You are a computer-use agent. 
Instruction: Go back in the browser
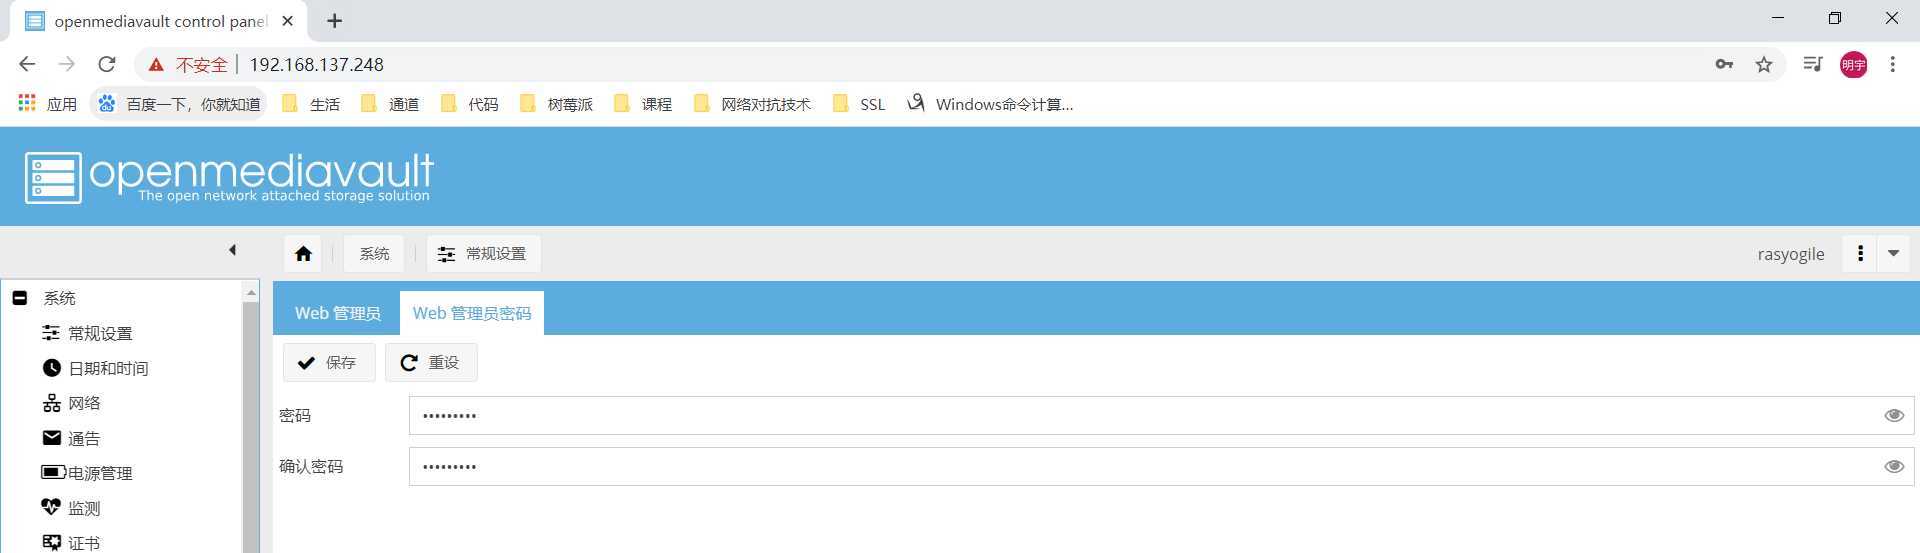click(27, 64)
